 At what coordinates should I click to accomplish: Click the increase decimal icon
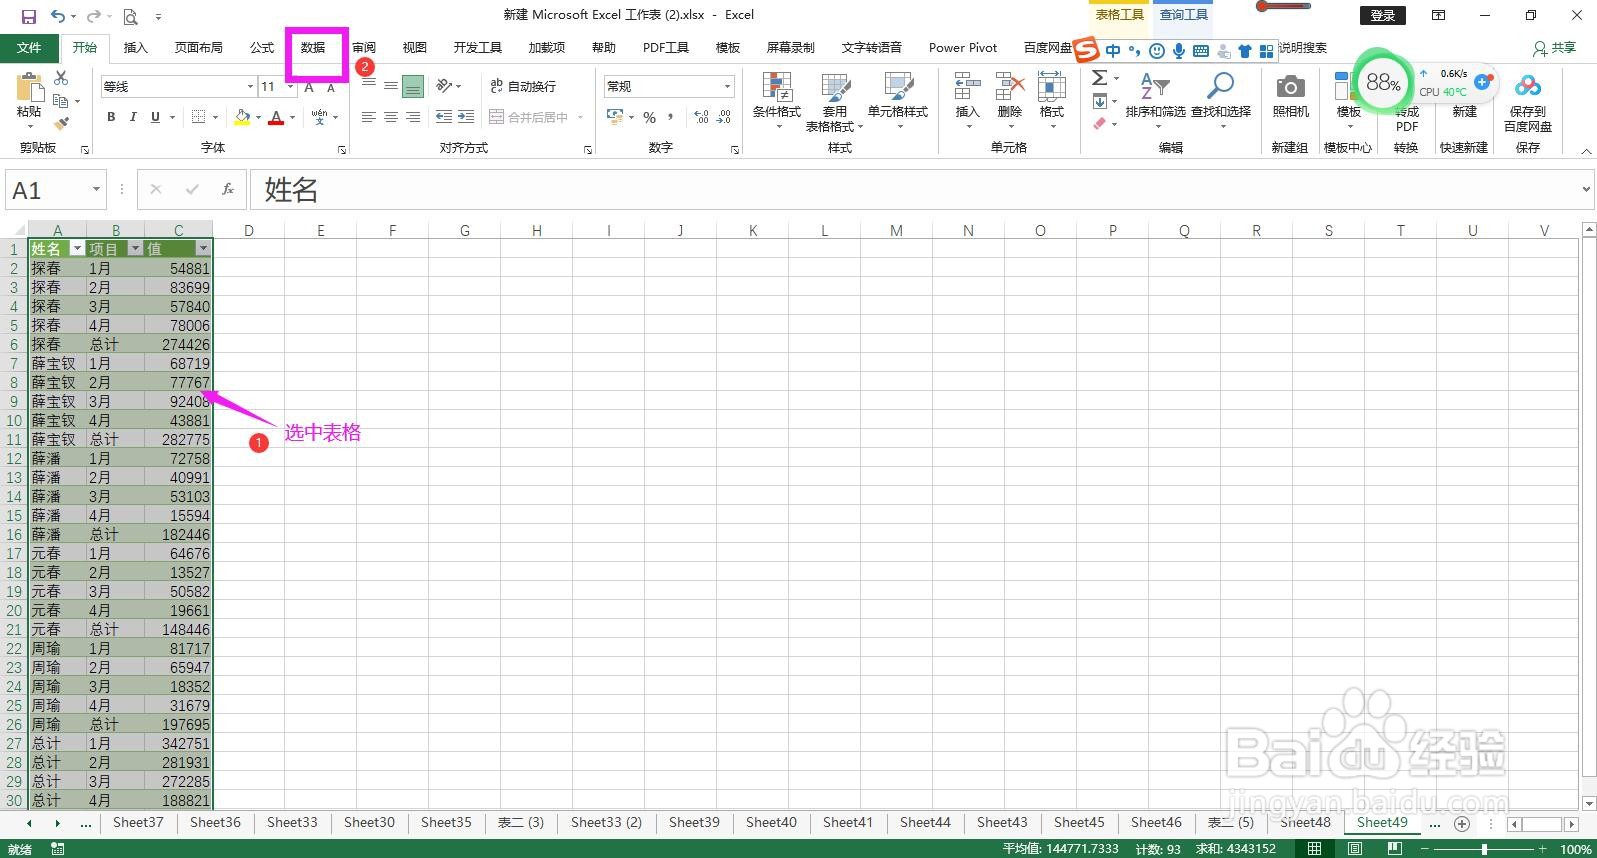pos(701,118)
